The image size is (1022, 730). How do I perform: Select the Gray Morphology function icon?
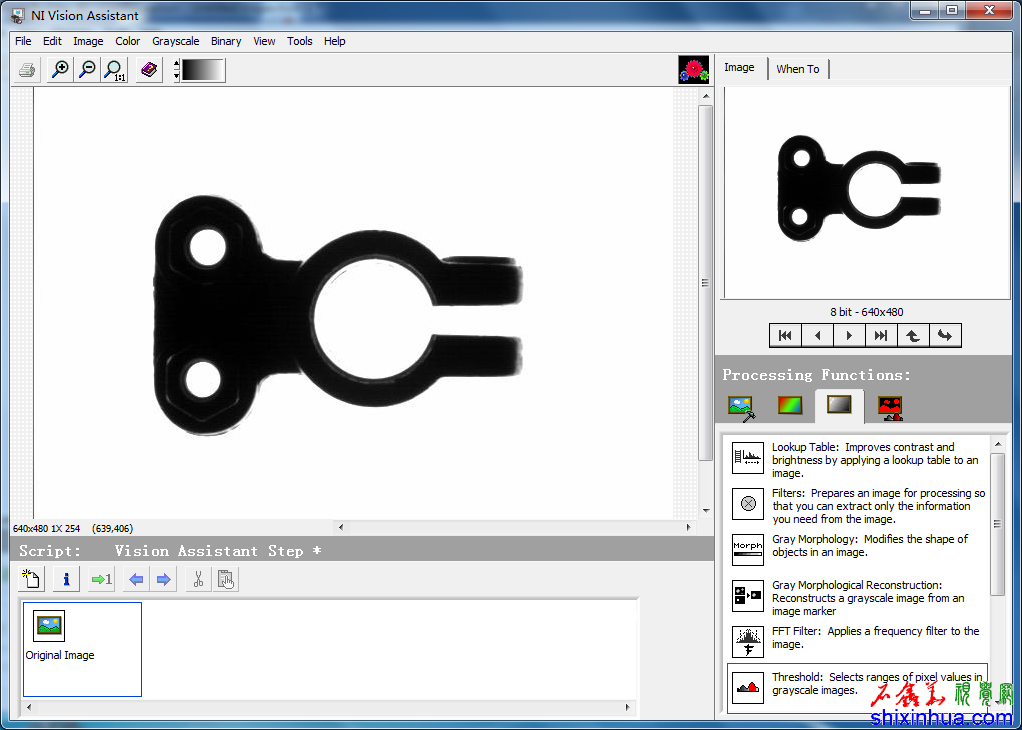(747, 550)
